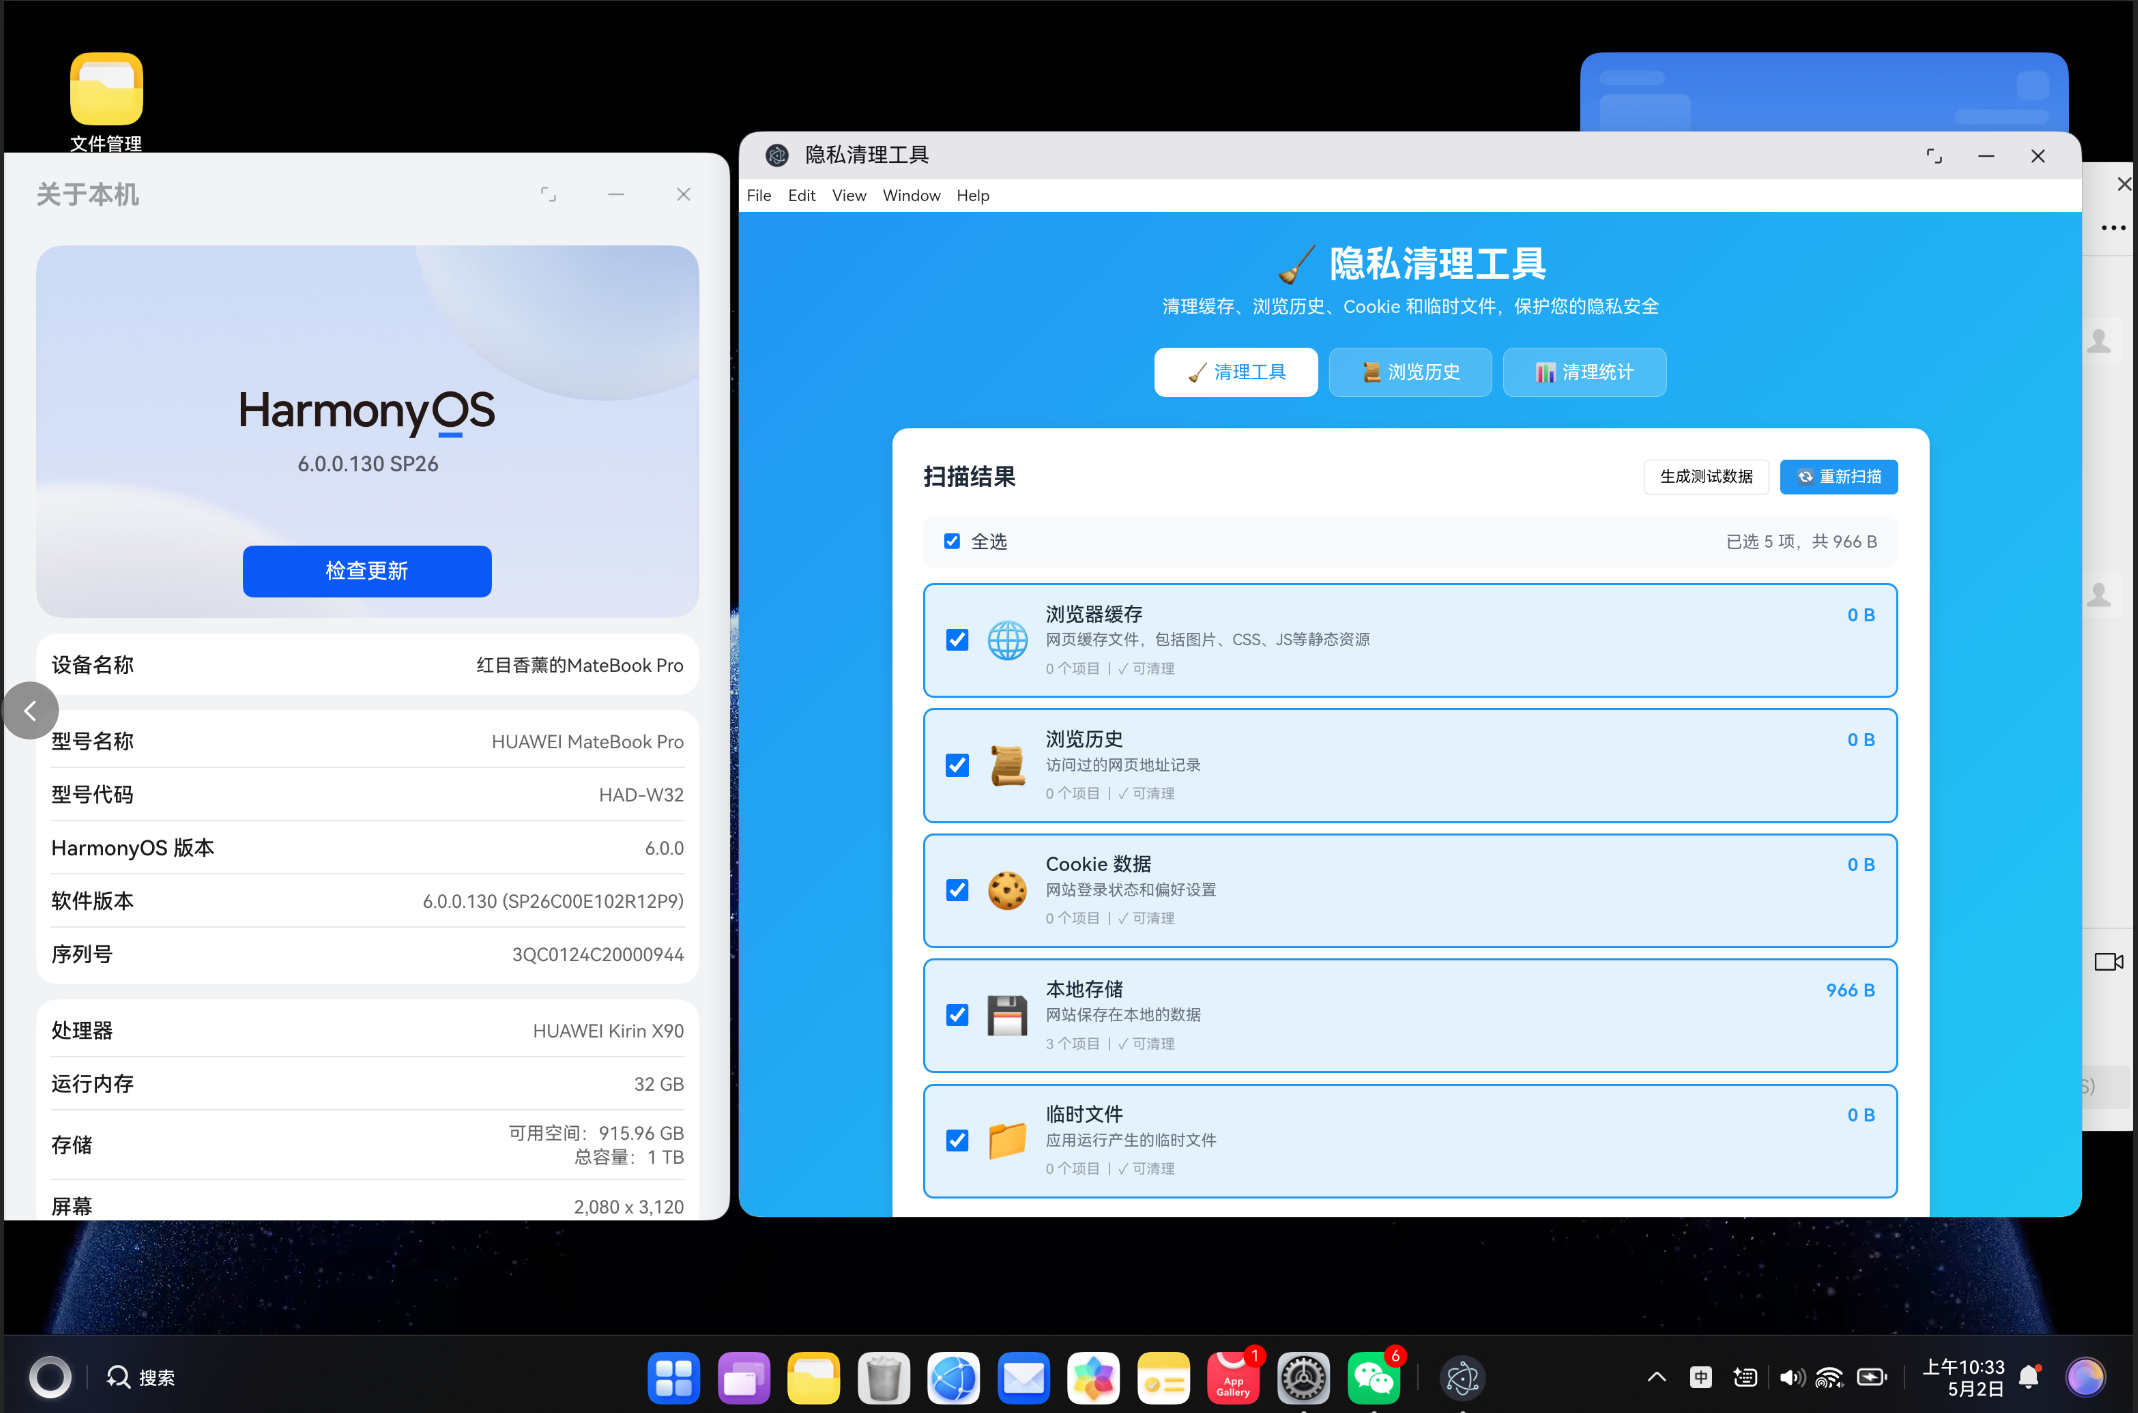Click the 设备名称 row

click(x=367, y=665)
